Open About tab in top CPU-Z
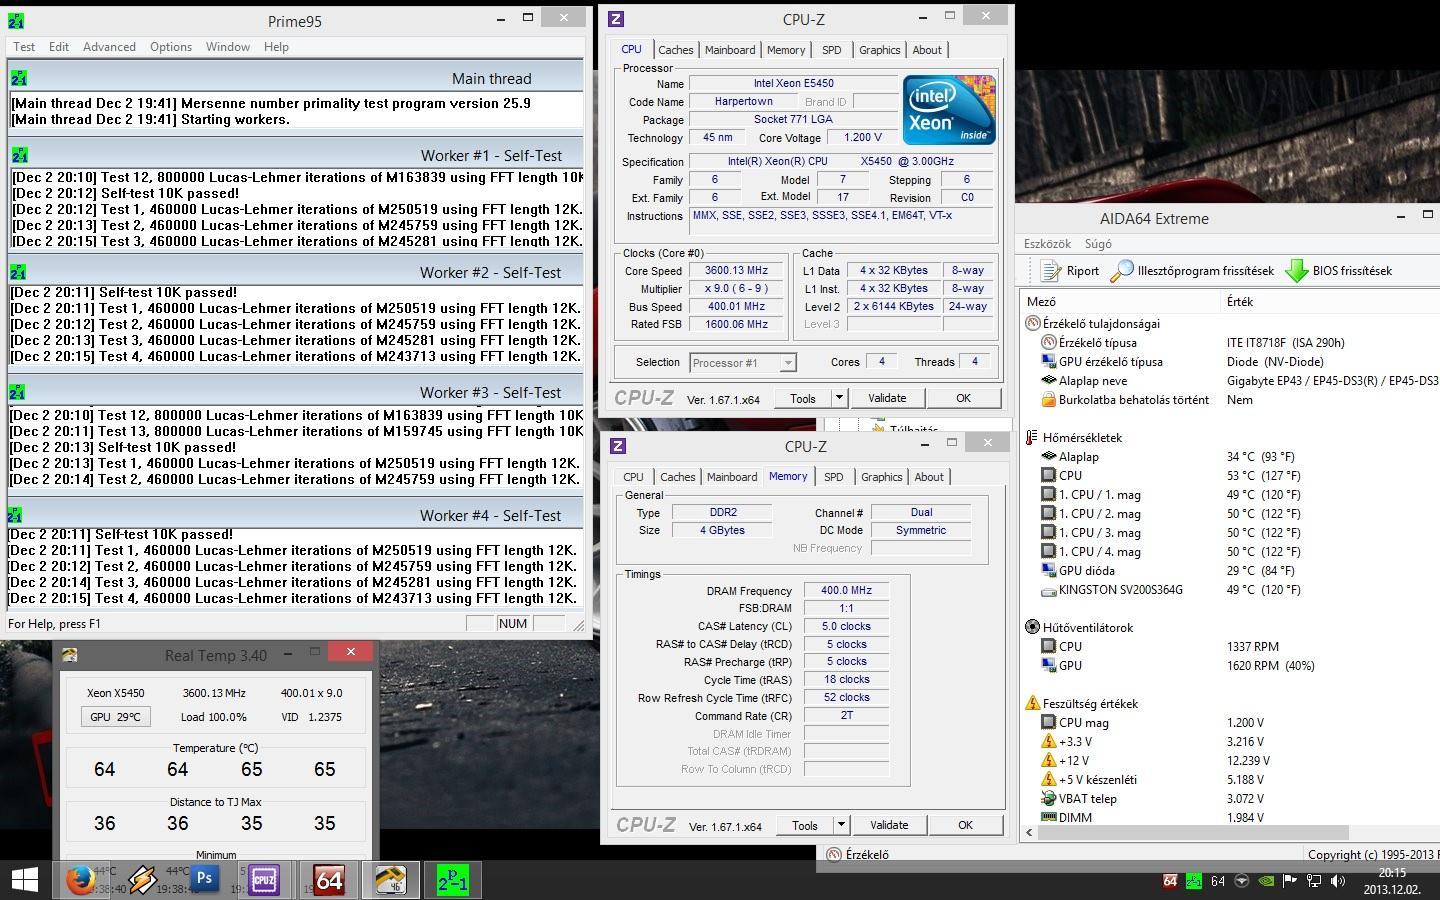1440x900 pixels. 927,50
